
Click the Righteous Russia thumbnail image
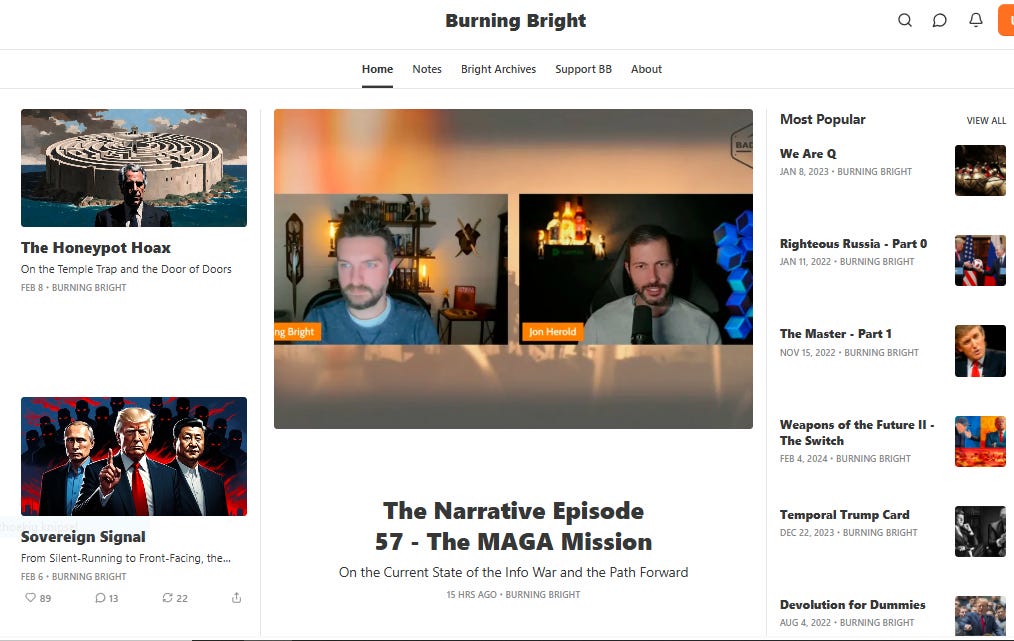pyautogui.click(x=980, y=261)
